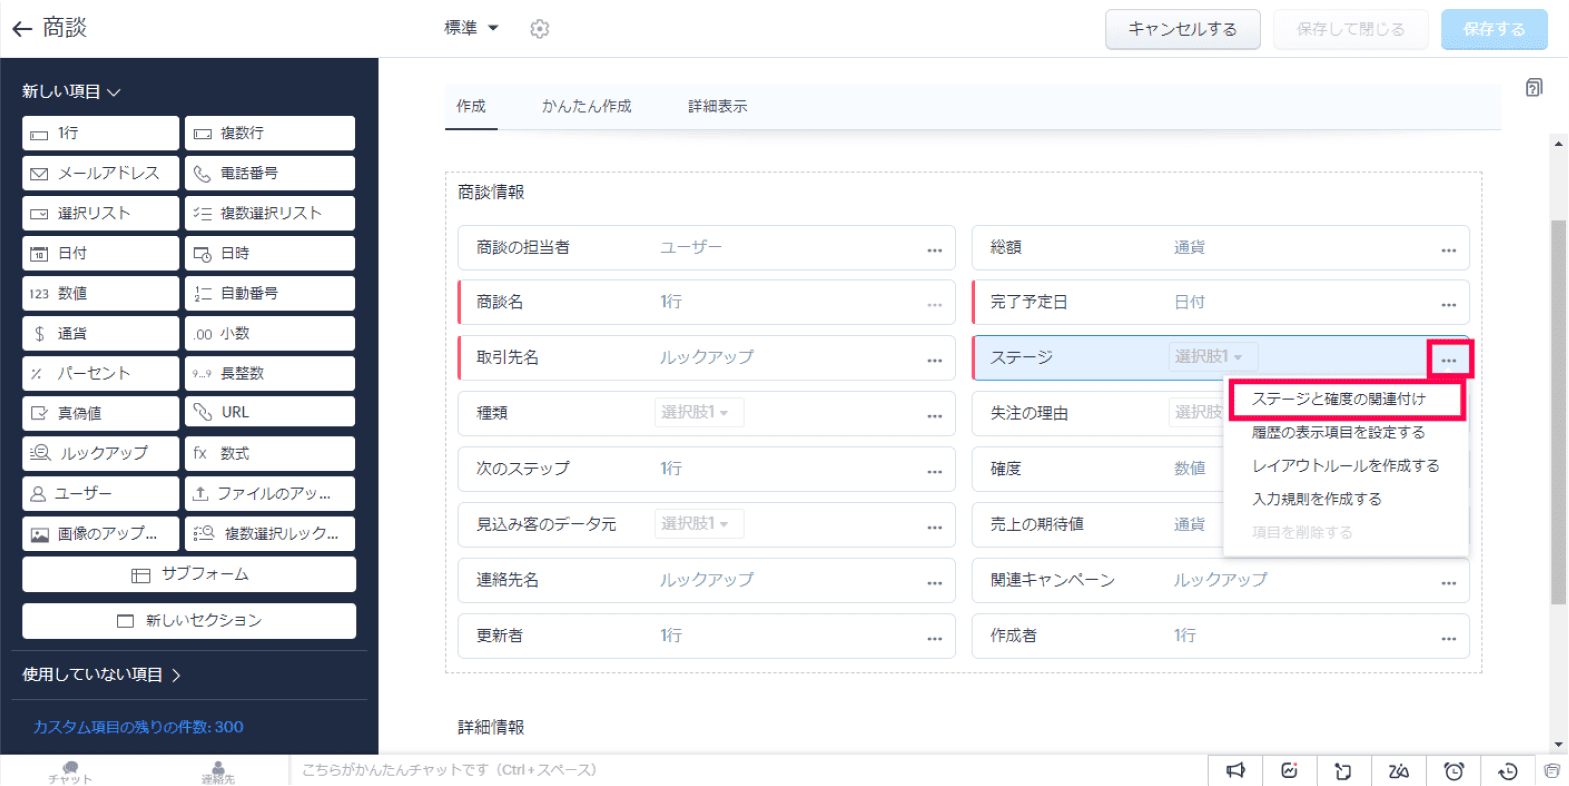
Task: Add a 数式 formula field
Action: tap(270, 453)
